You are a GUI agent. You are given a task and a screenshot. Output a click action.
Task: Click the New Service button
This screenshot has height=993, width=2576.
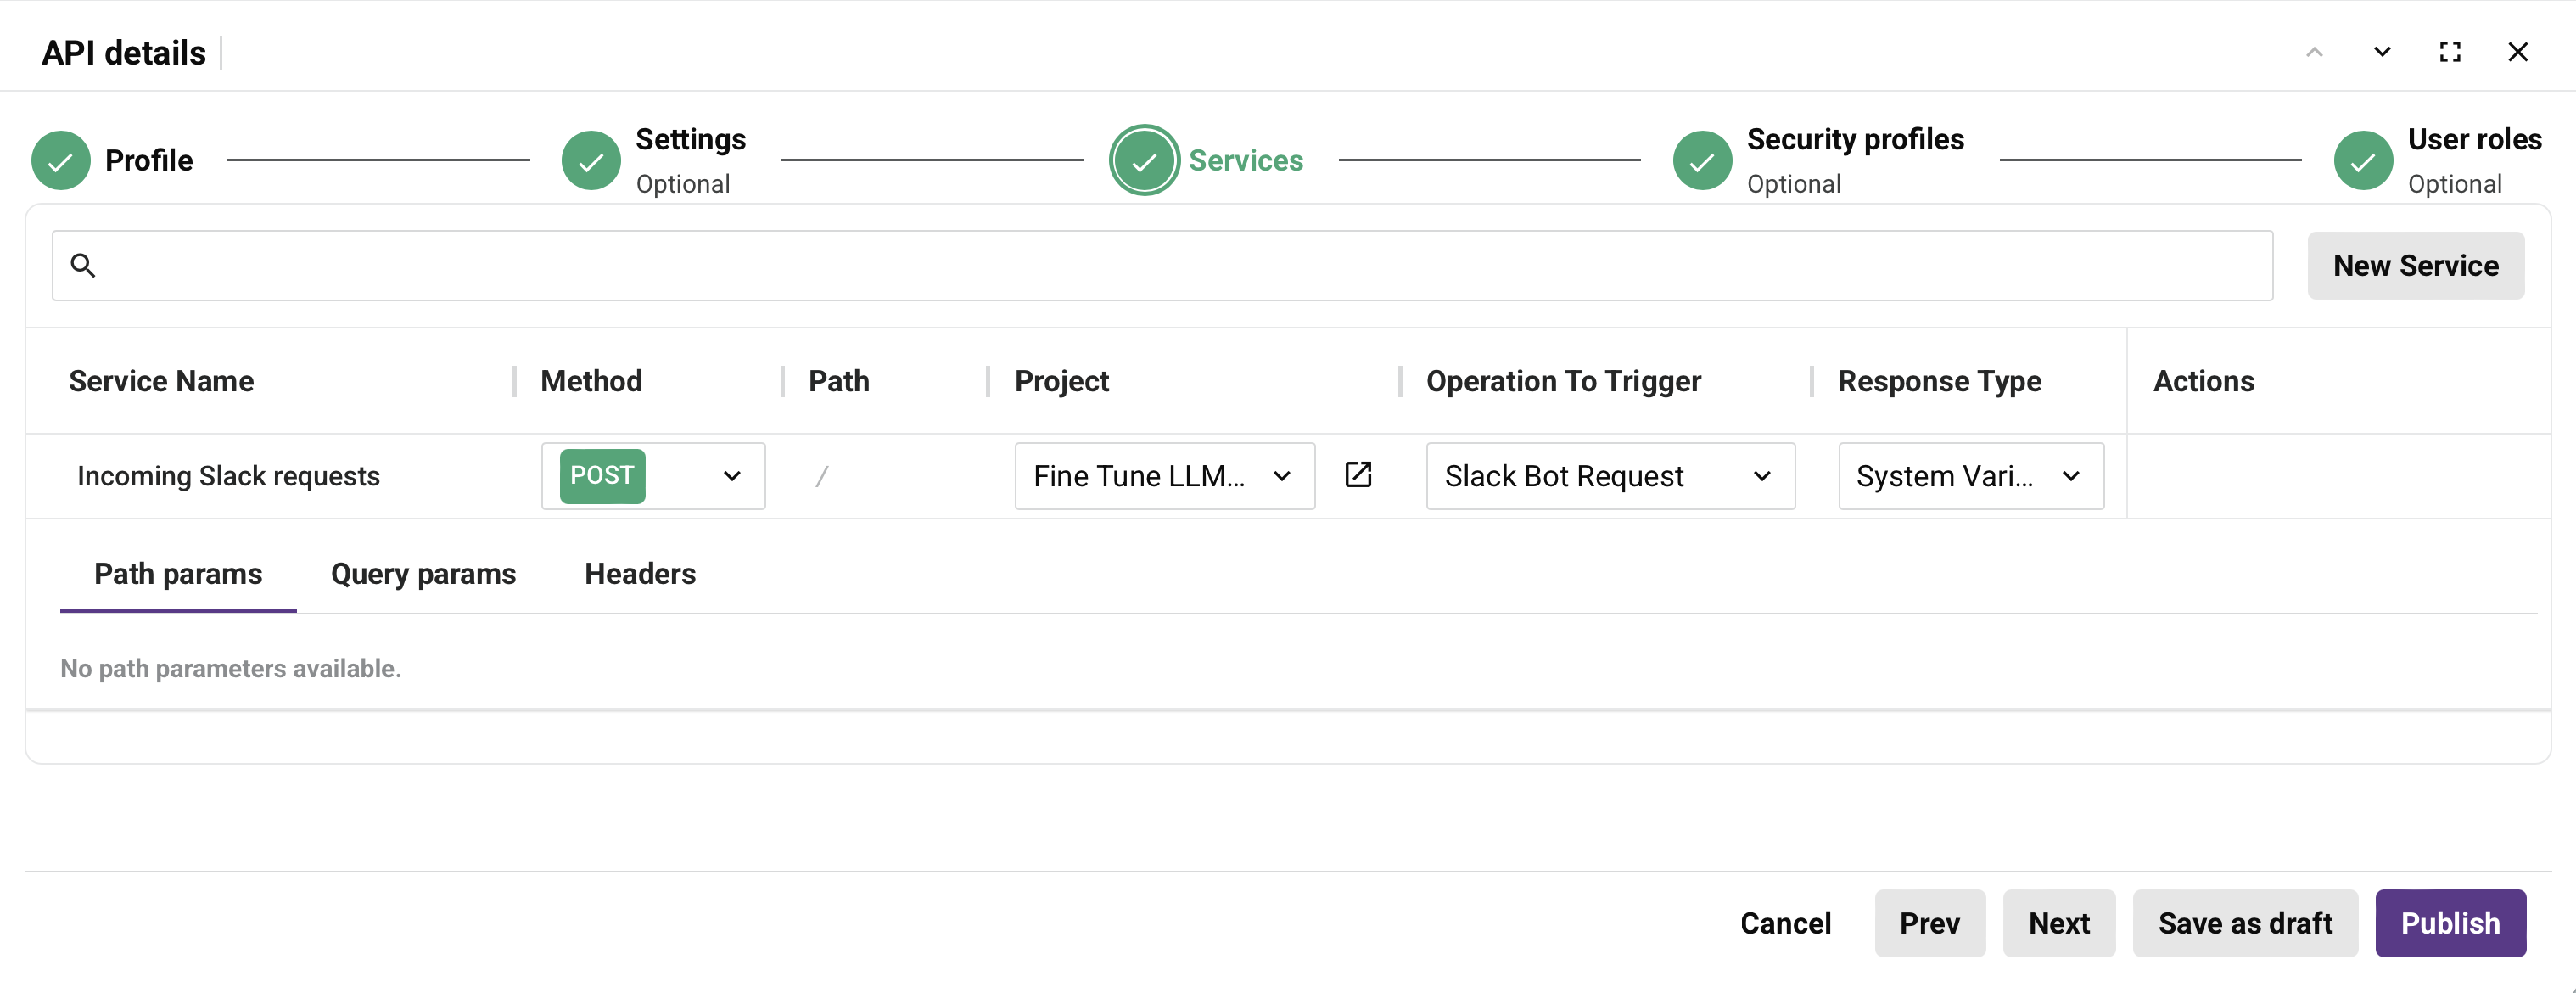point(2416,265)
